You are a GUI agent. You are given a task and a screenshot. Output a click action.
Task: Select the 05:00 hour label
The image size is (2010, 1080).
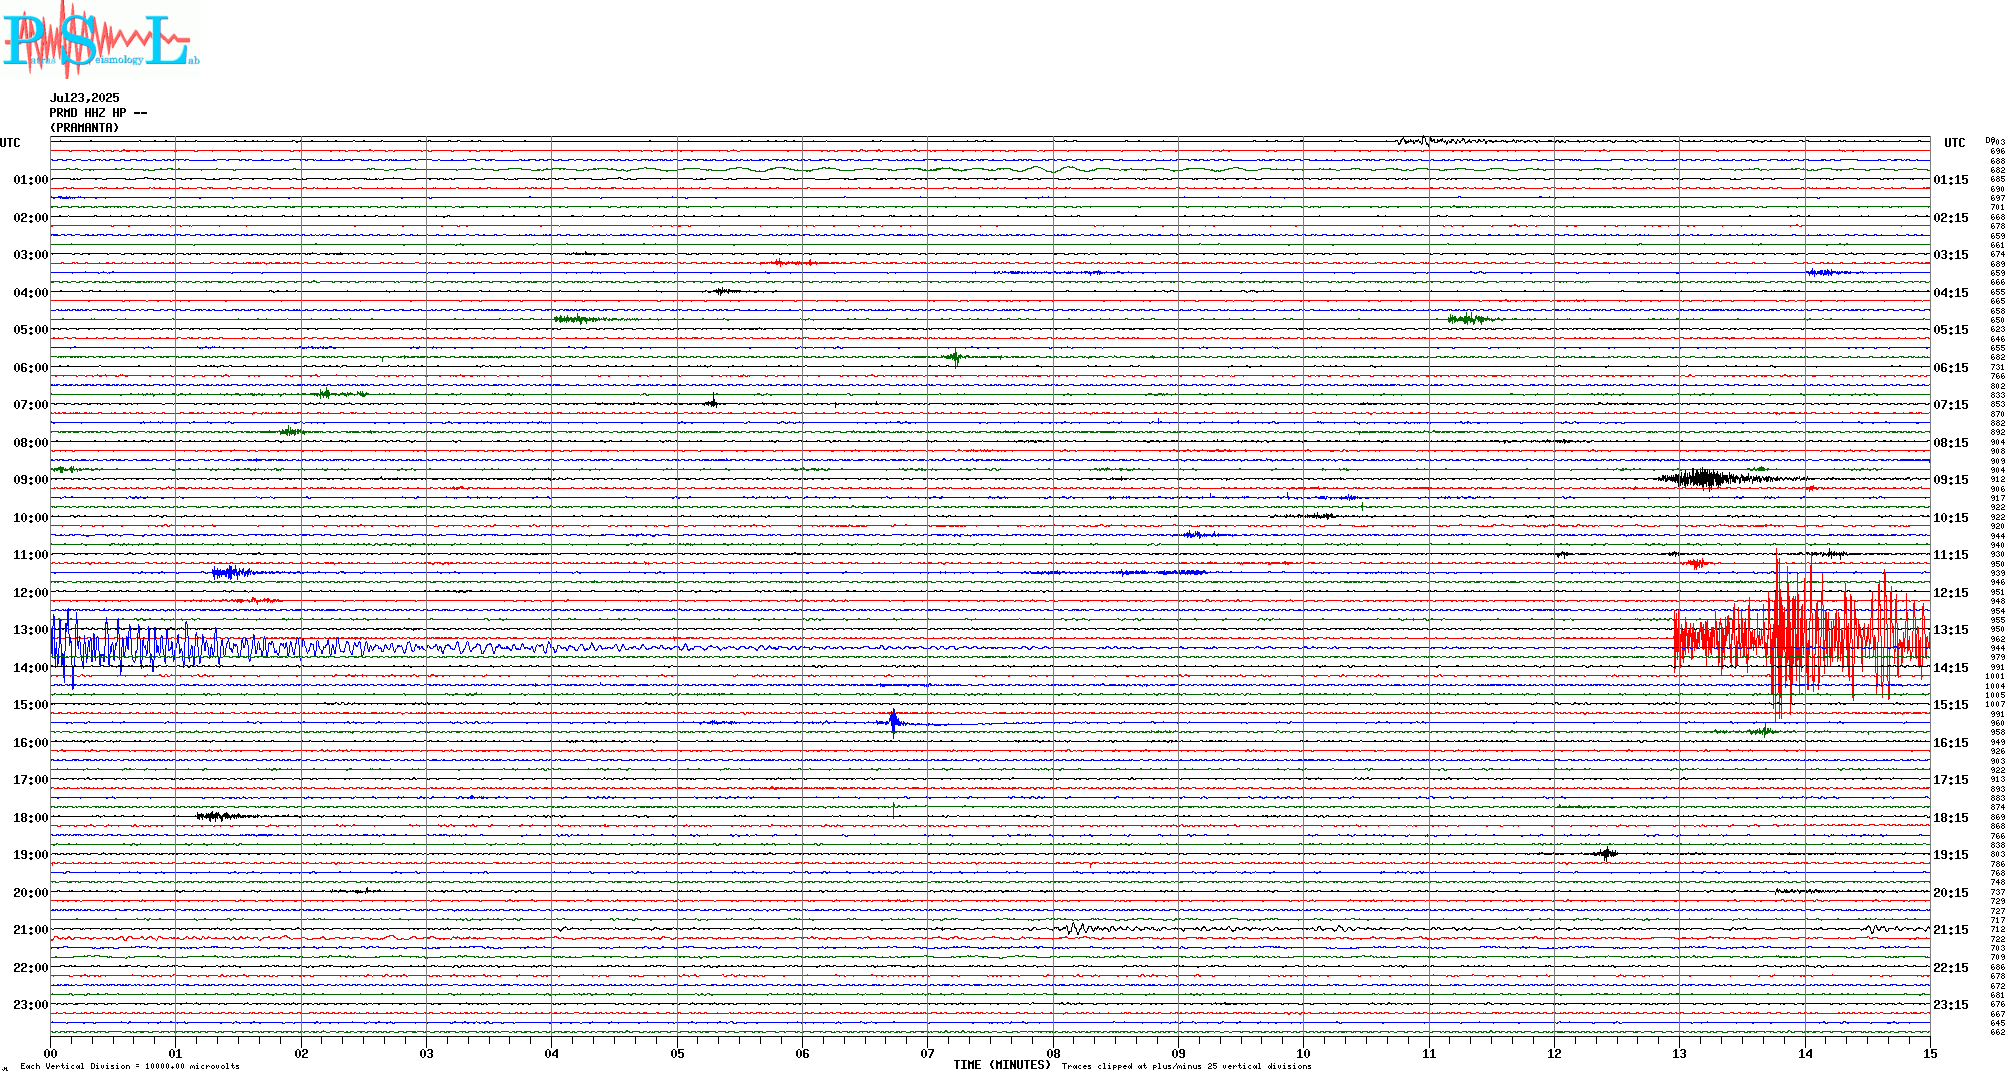31,330
